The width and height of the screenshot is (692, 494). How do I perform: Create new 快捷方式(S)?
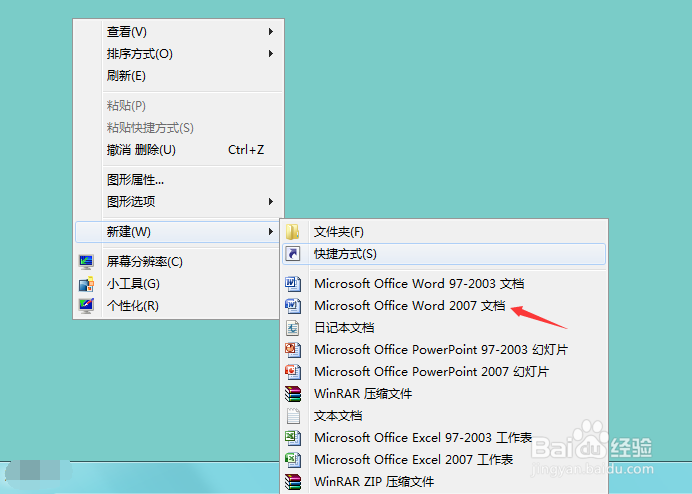point(444,254)
